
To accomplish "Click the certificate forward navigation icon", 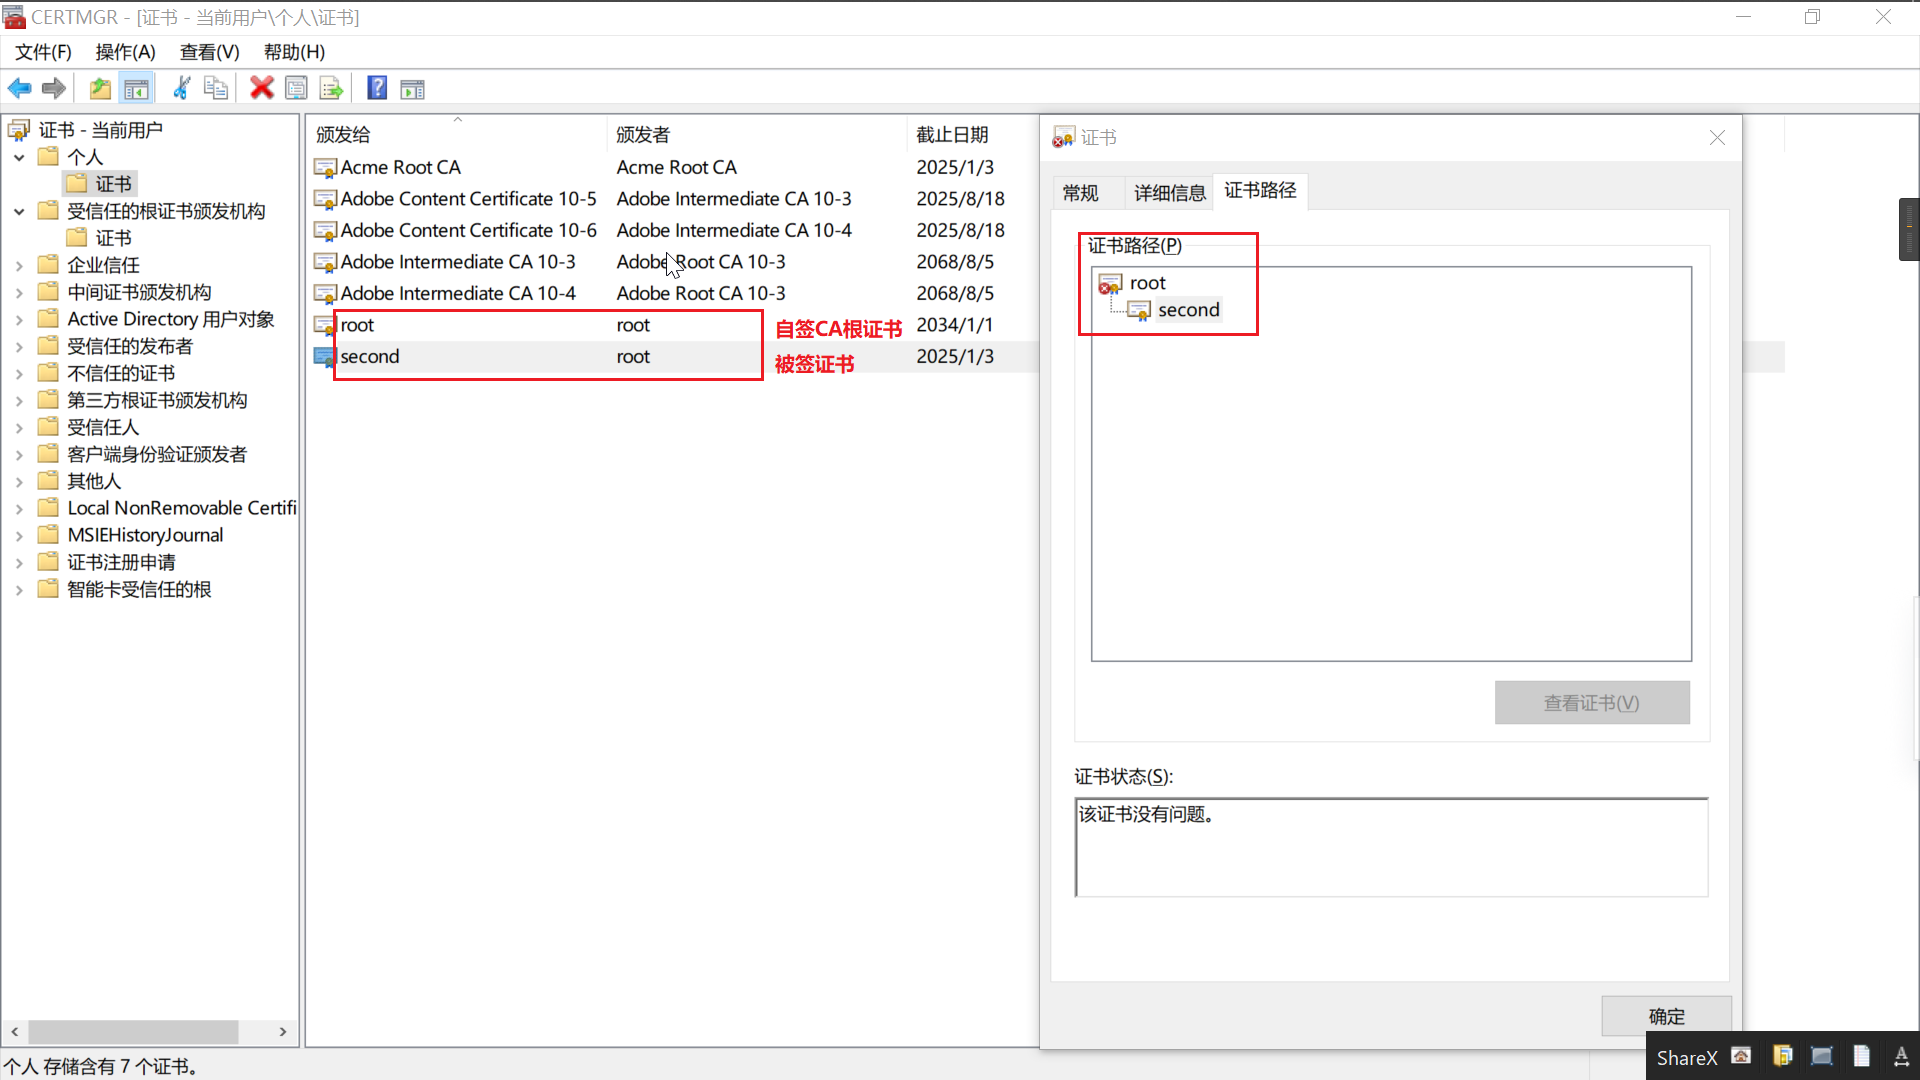I will pyautogui.click(x=53, y=88).
